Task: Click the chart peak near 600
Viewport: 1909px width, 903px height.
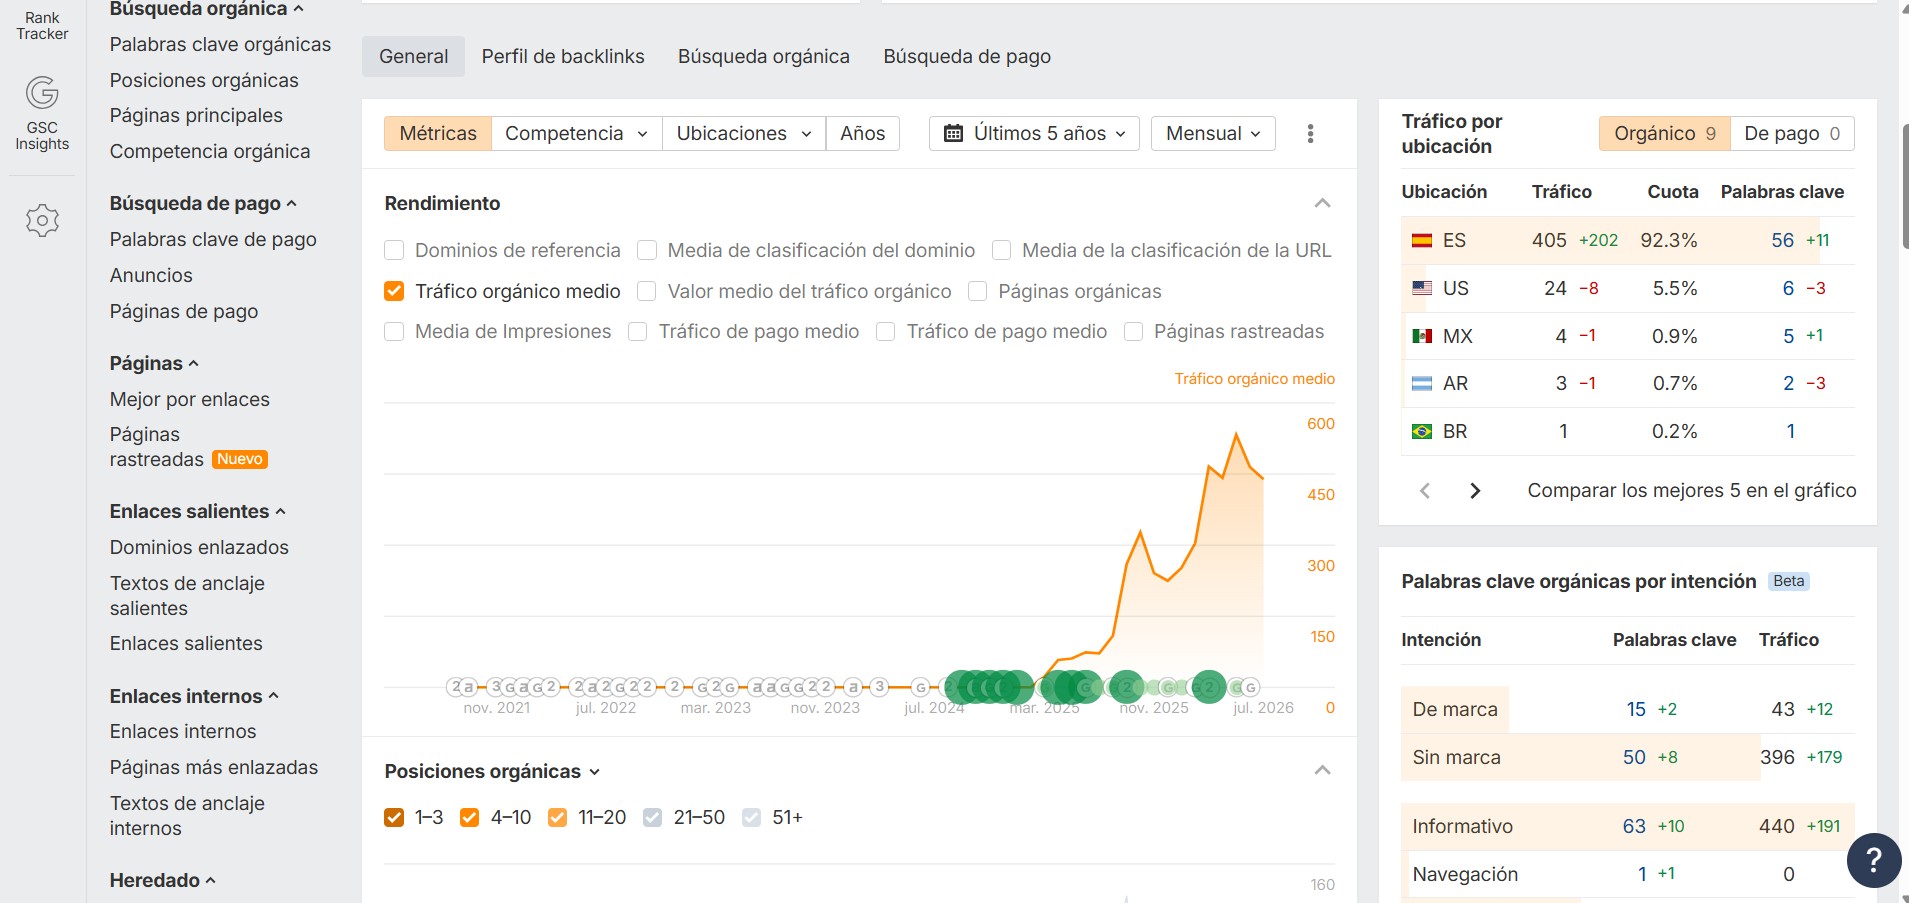Action: (1237, 433)
